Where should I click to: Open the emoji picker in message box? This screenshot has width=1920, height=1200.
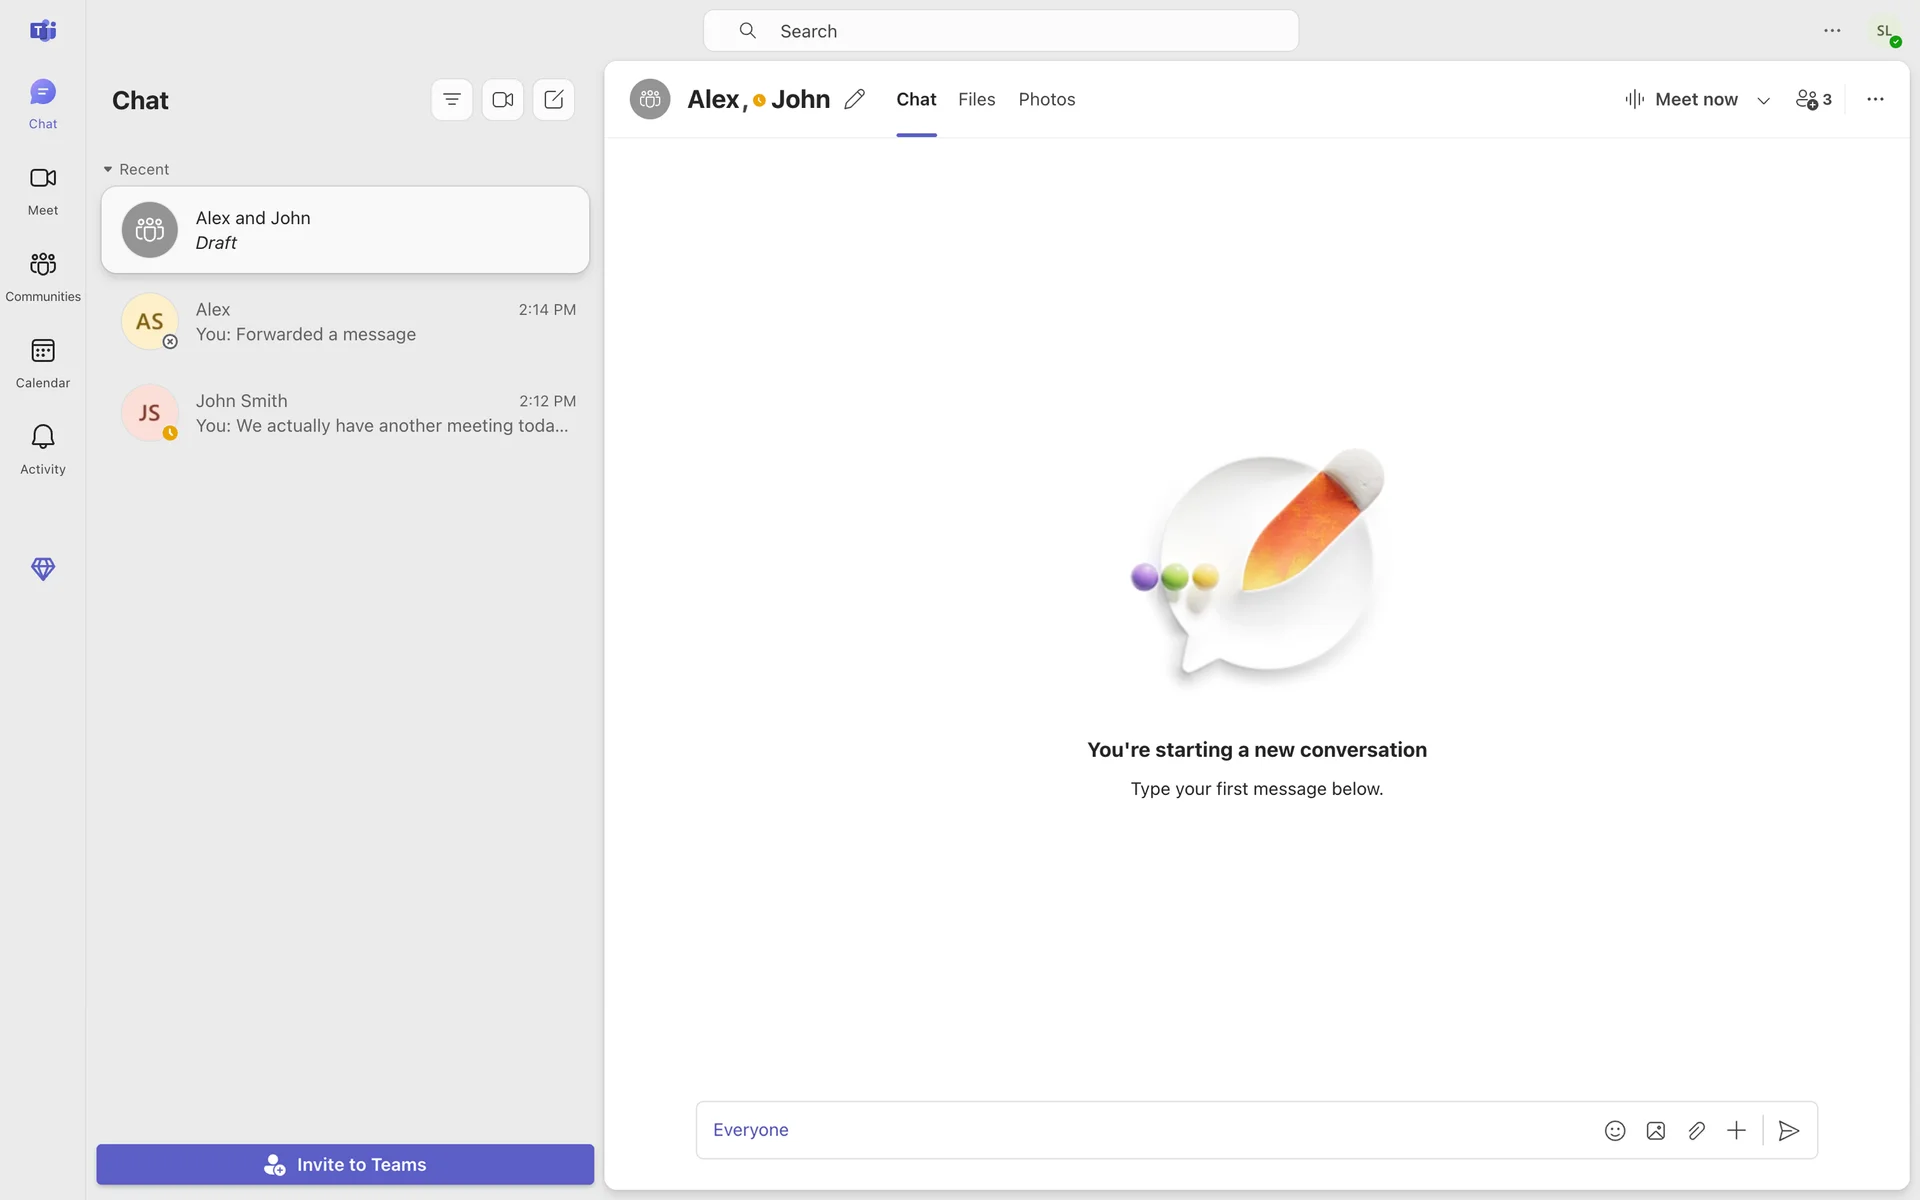pyautogui.click(x=1615, y=1130)
